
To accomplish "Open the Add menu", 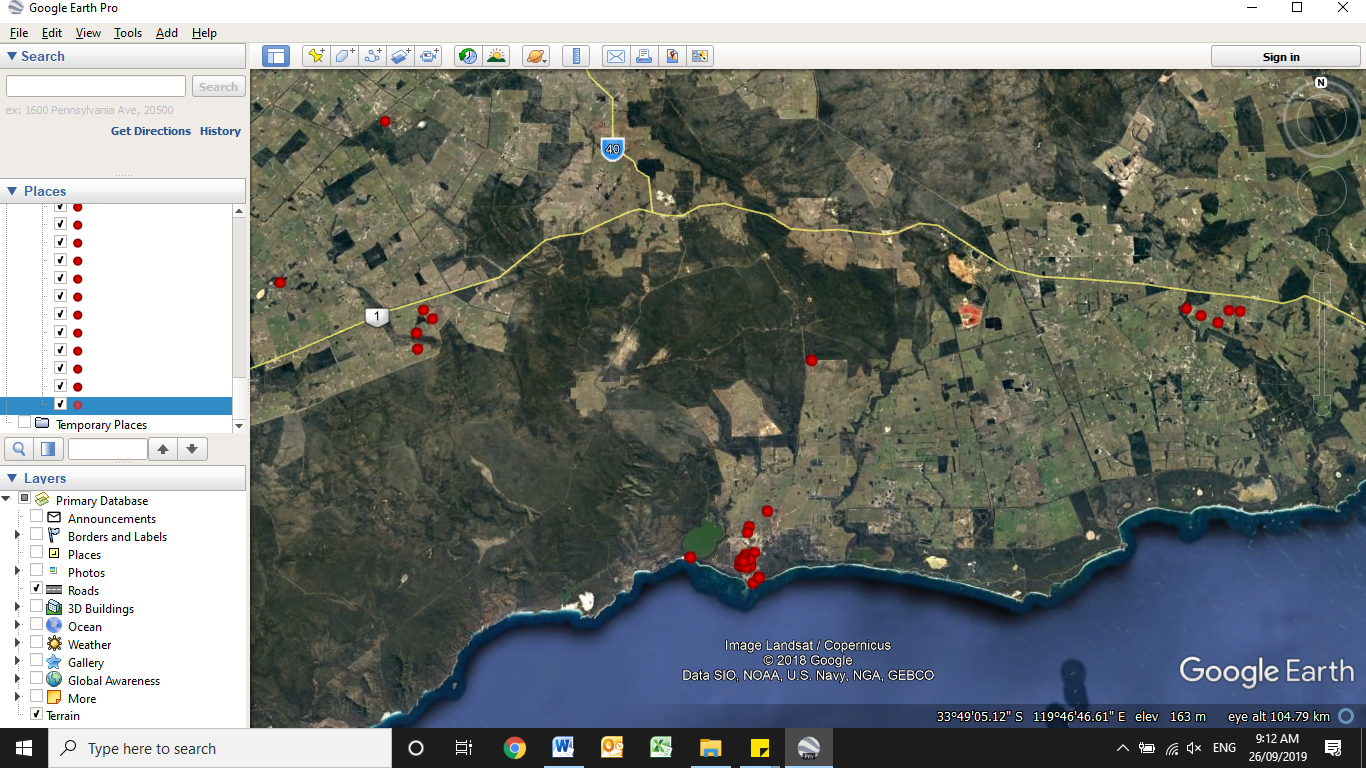I will point(167,33).
